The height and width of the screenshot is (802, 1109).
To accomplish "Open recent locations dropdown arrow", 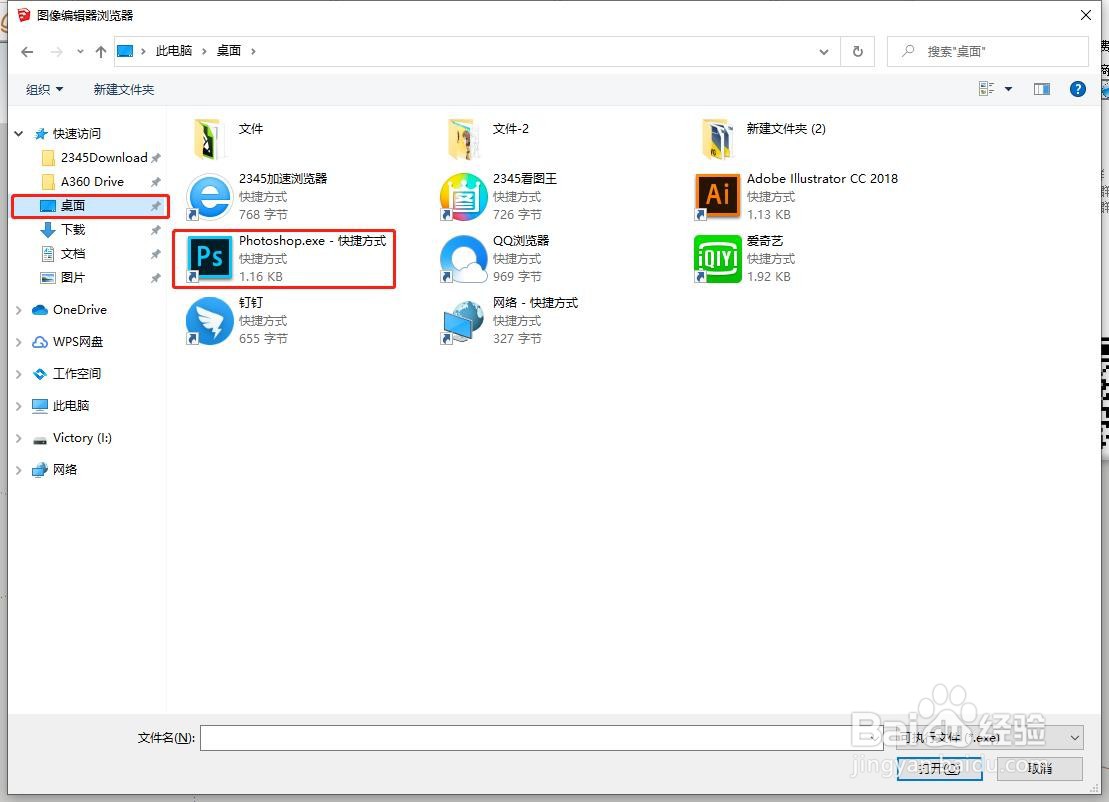I will 80,52.
